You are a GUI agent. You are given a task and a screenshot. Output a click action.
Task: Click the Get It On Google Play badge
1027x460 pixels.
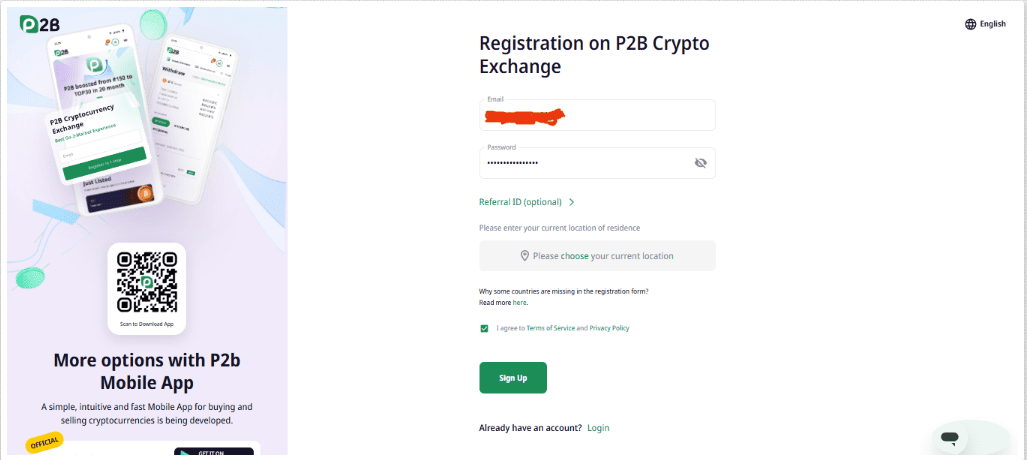point(214,451)
